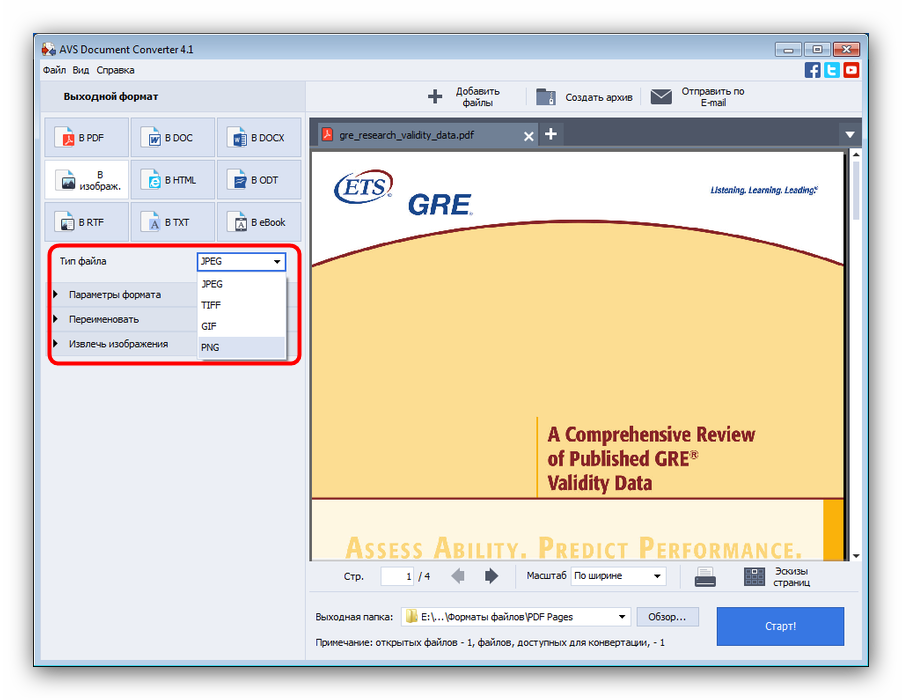Close the gre_research_validity_data.pdf tab
This screenshot has width=902, height=700.
pyautogui.click(x=529, y=134)
